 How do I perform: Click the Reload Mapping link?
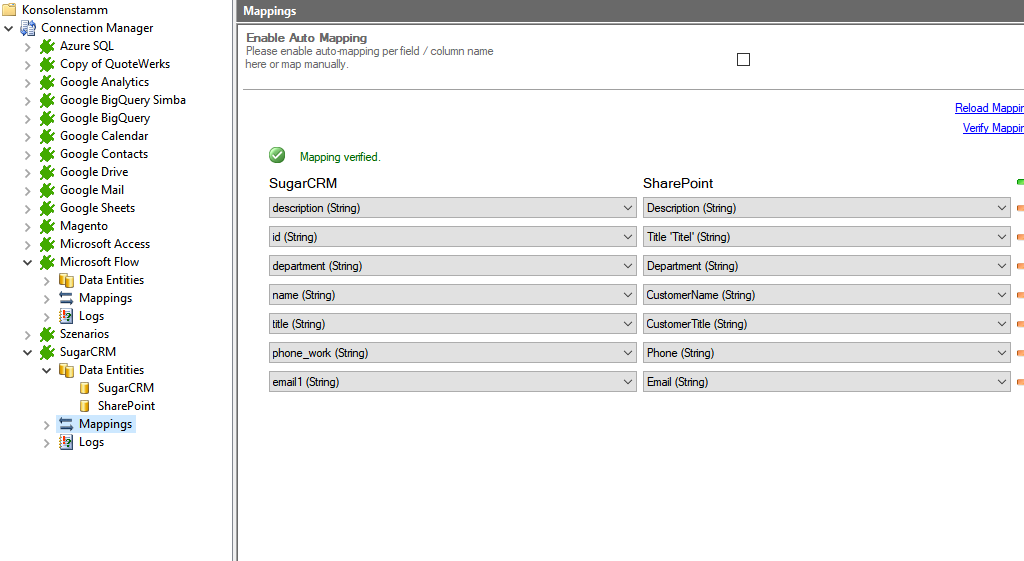click(988, 108)
